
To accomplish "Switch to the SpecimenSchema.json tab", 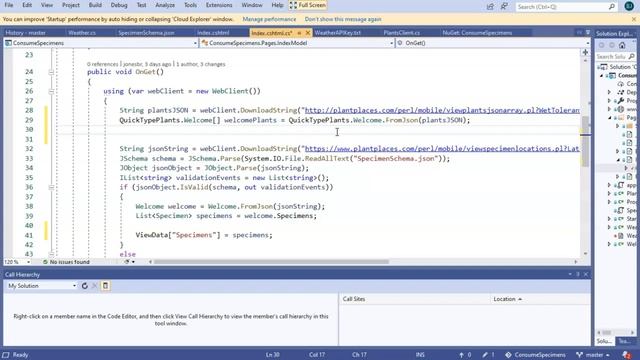I will (x=146, y=33).
